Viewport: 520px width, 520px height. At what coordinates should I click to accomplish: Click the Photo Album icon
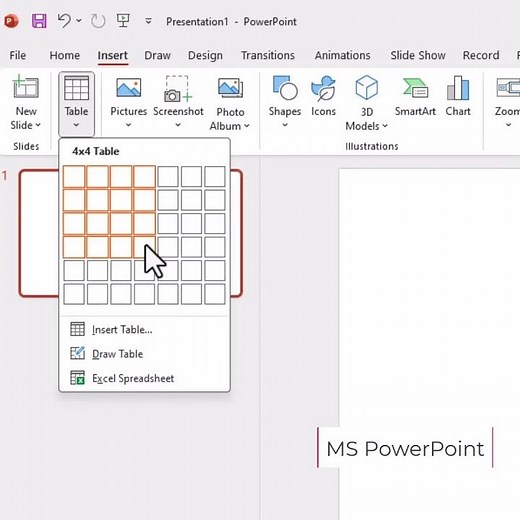[x=230, y=88]
